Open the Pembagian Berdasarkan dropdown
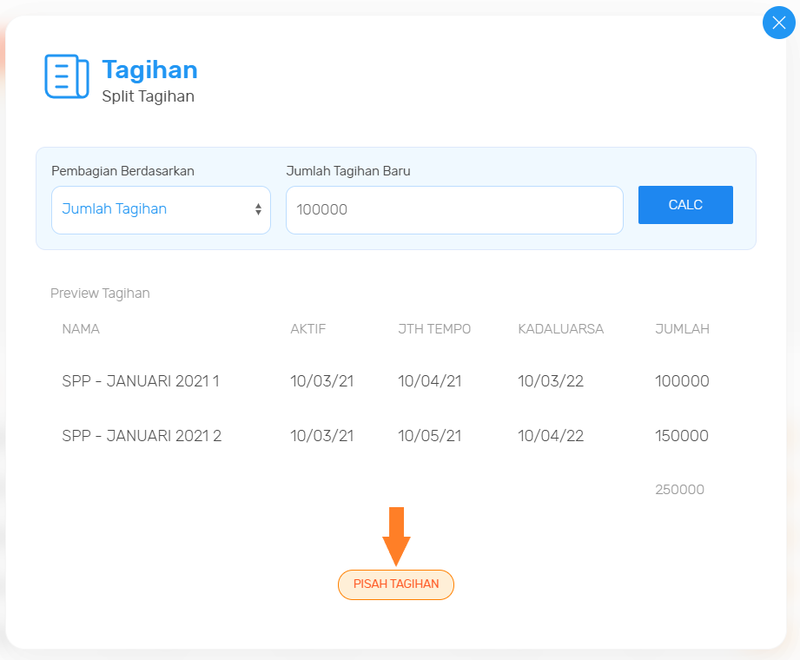This screenshot has height=660, width=800. [x=161, y=210]
